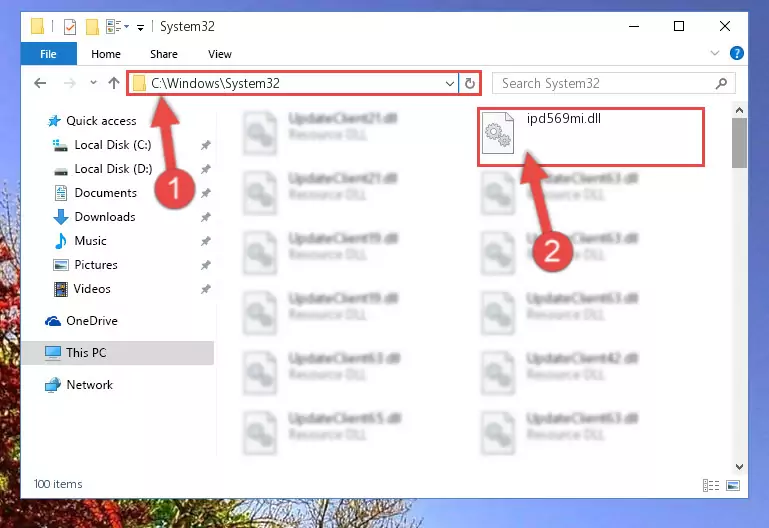Screen dimensions: 769x528
Task: Click the ipd569mi.dll file name
Action: click(564, 118)
